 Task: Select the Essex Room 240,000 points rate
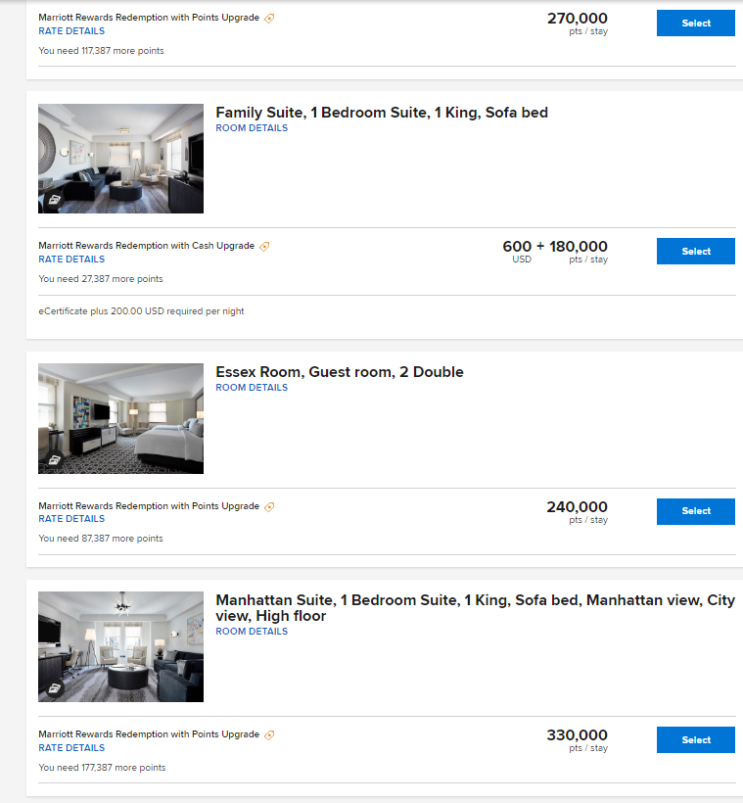pos(695,511)
